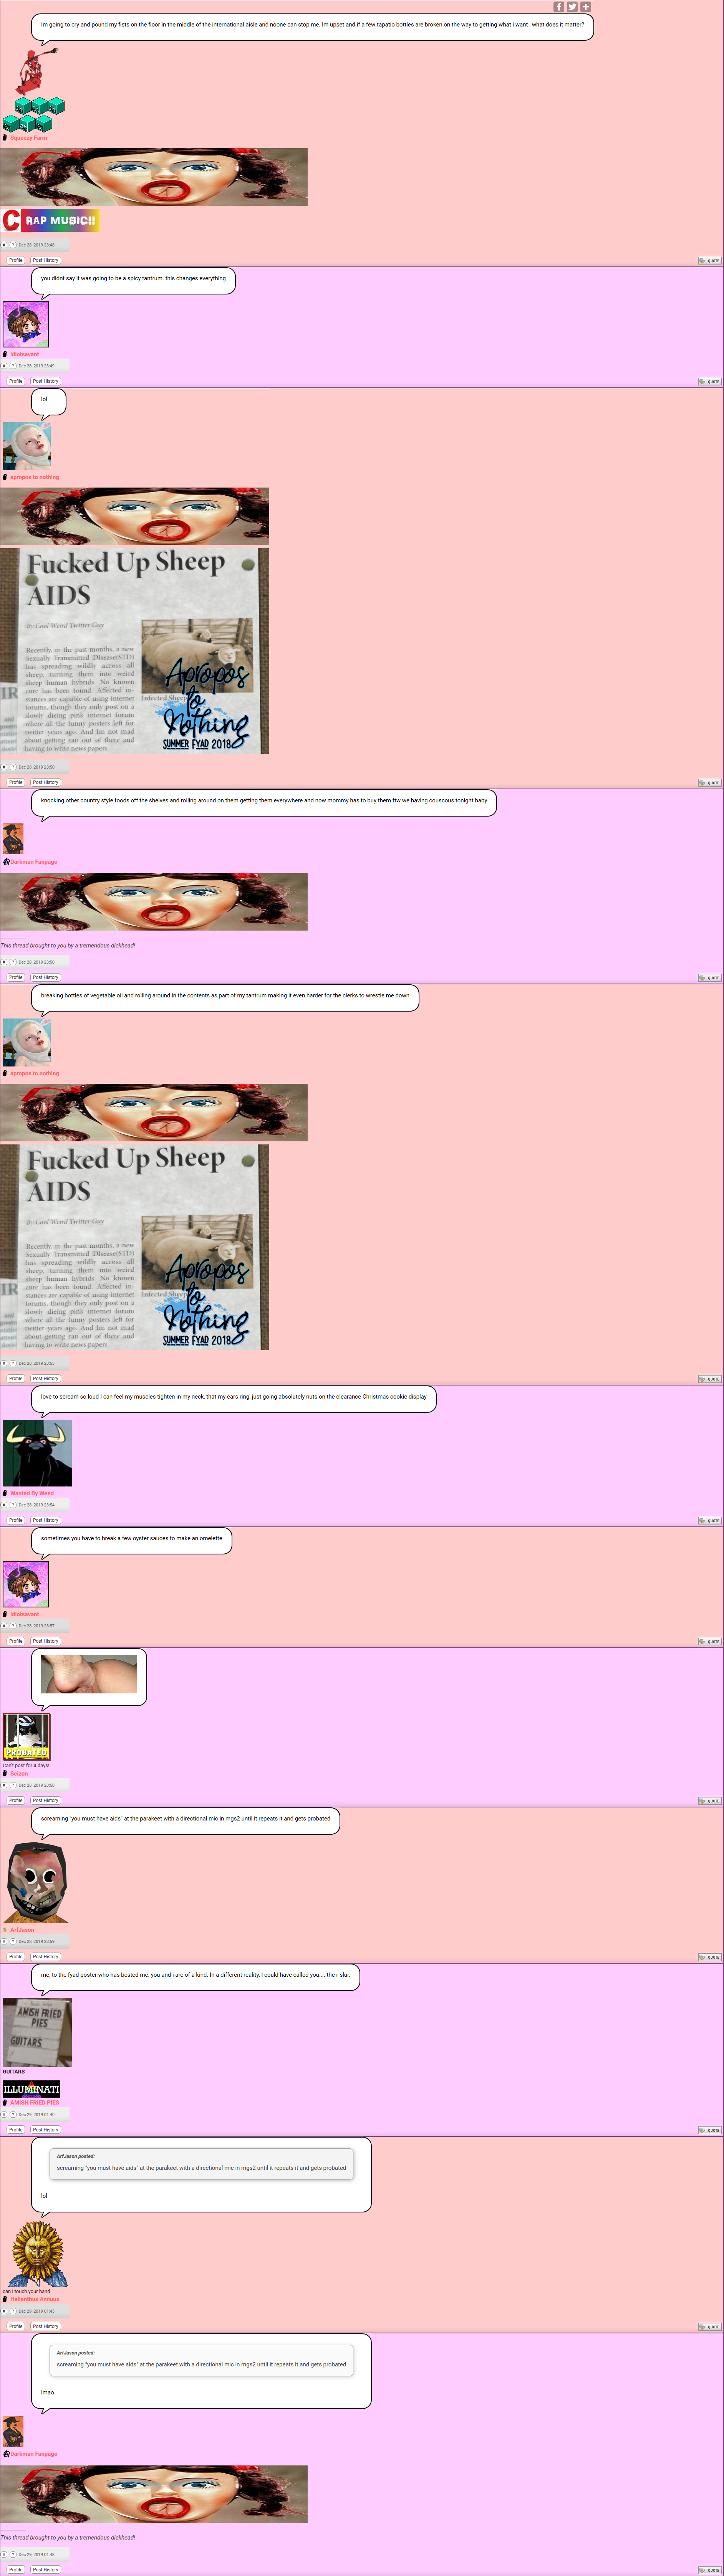Share thread via the Twitter icon
Image resolution: width=724 pixels, height=2576 pixels.
(572, 7)
